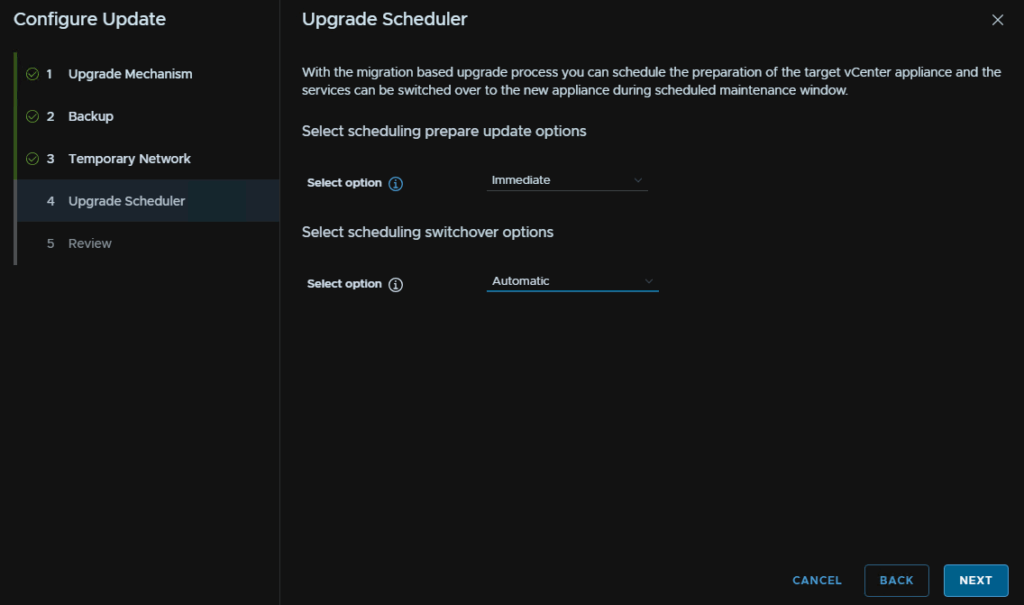Click the info icon beside the prepare update option
1024x605 pixels.
395,184
